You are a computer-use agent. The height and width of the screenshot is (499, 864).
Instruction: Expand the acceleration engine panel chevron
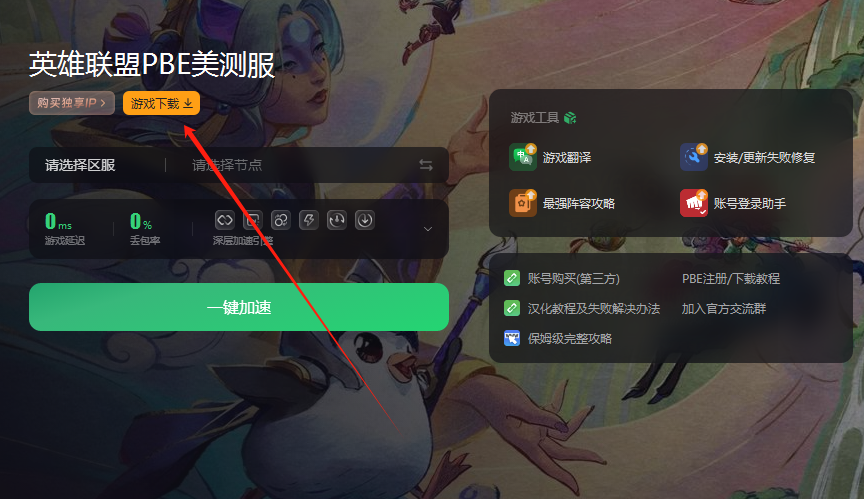[428, 229]
